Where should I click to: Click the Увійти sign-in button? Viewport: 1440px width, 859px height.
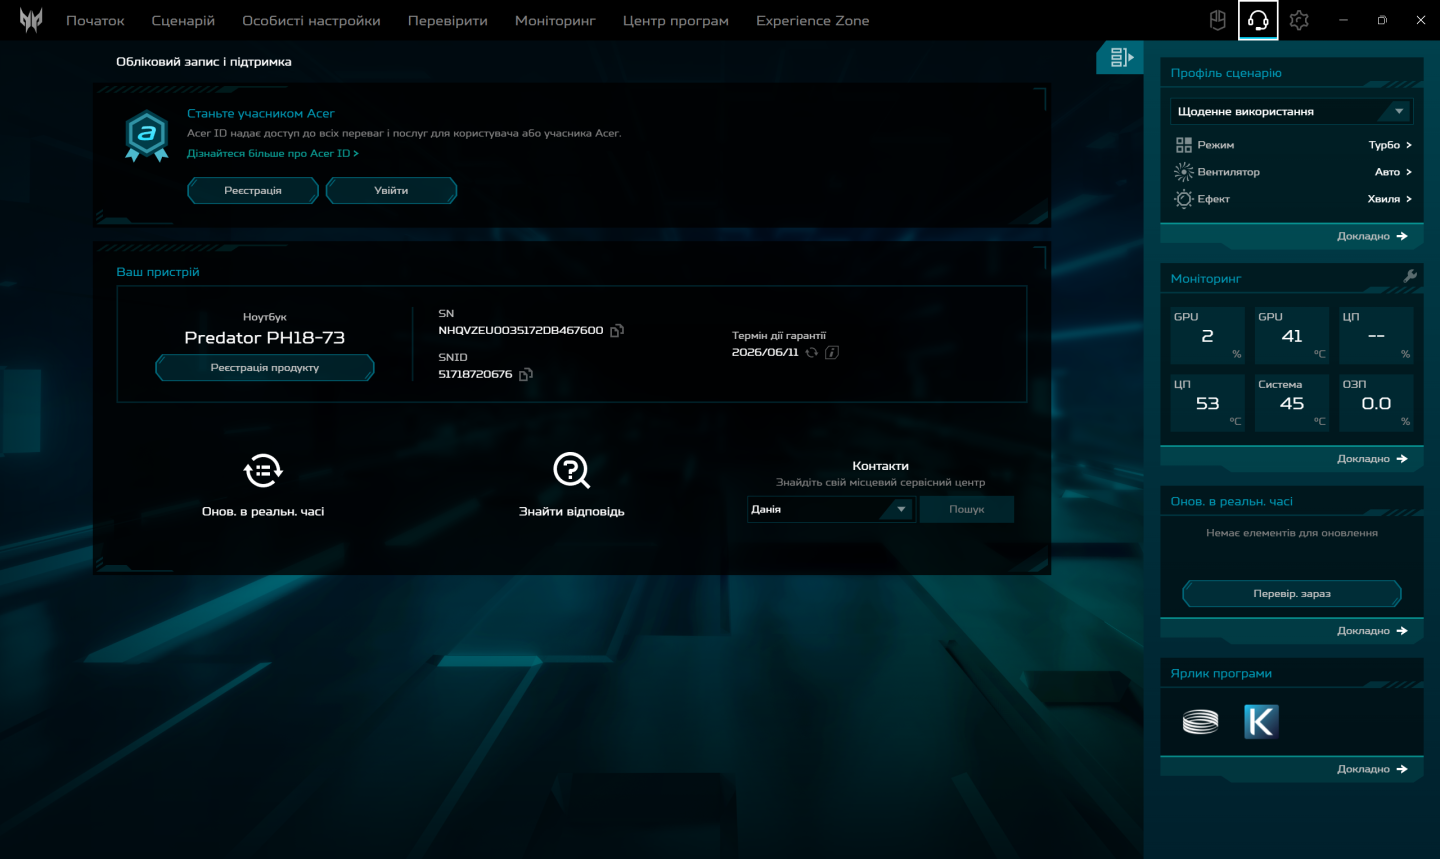391,190
